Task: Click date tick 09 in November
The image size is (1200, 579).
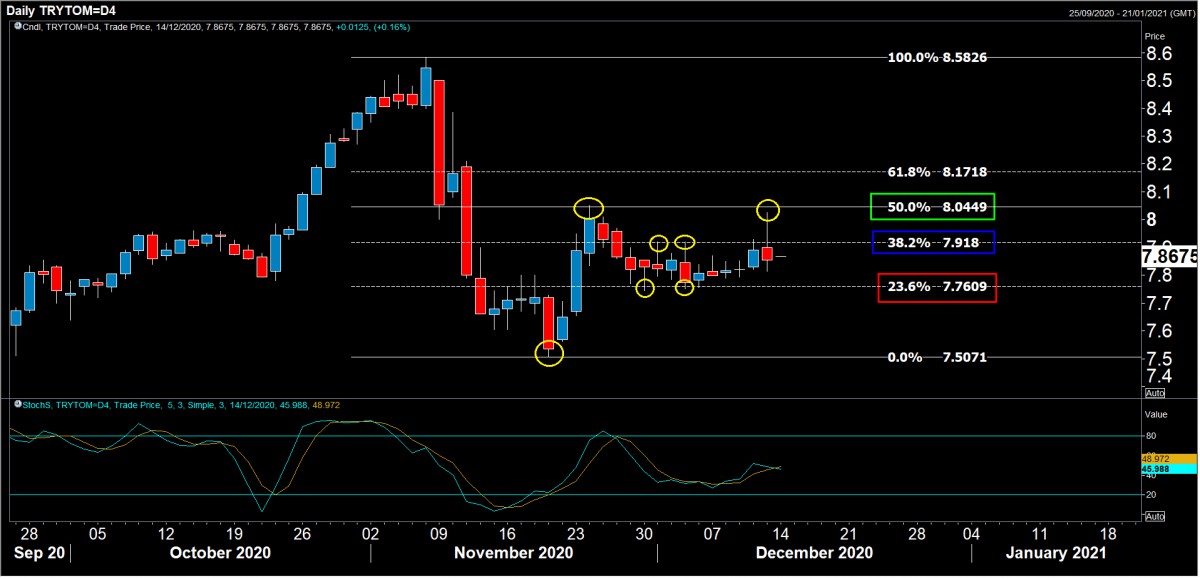Action: pyautogui.click(x=437, y=534)
